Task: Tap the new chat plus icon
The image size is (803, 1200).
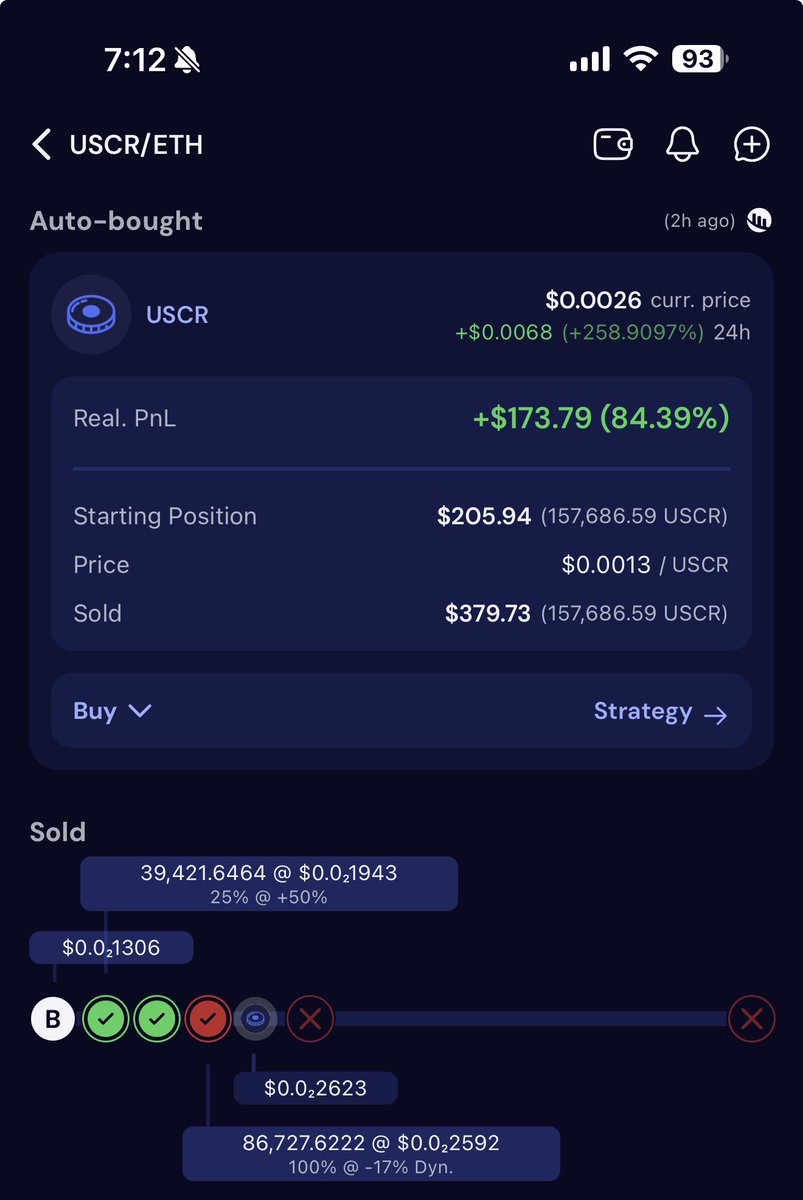Action: [x=751, y=145]
